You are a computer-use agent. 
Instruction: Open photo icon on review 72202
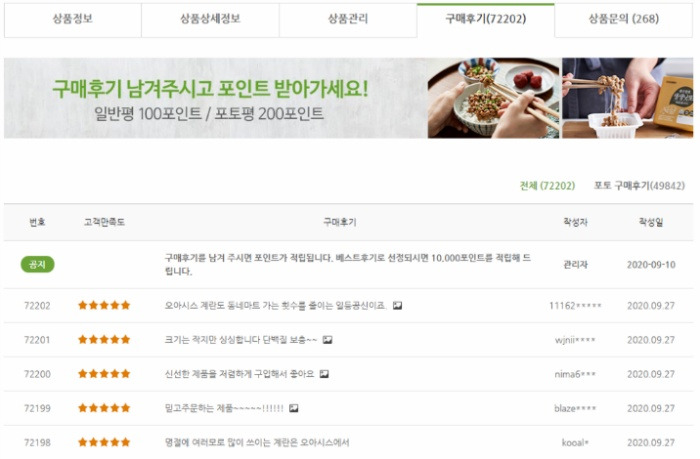[x=397, y=306]
